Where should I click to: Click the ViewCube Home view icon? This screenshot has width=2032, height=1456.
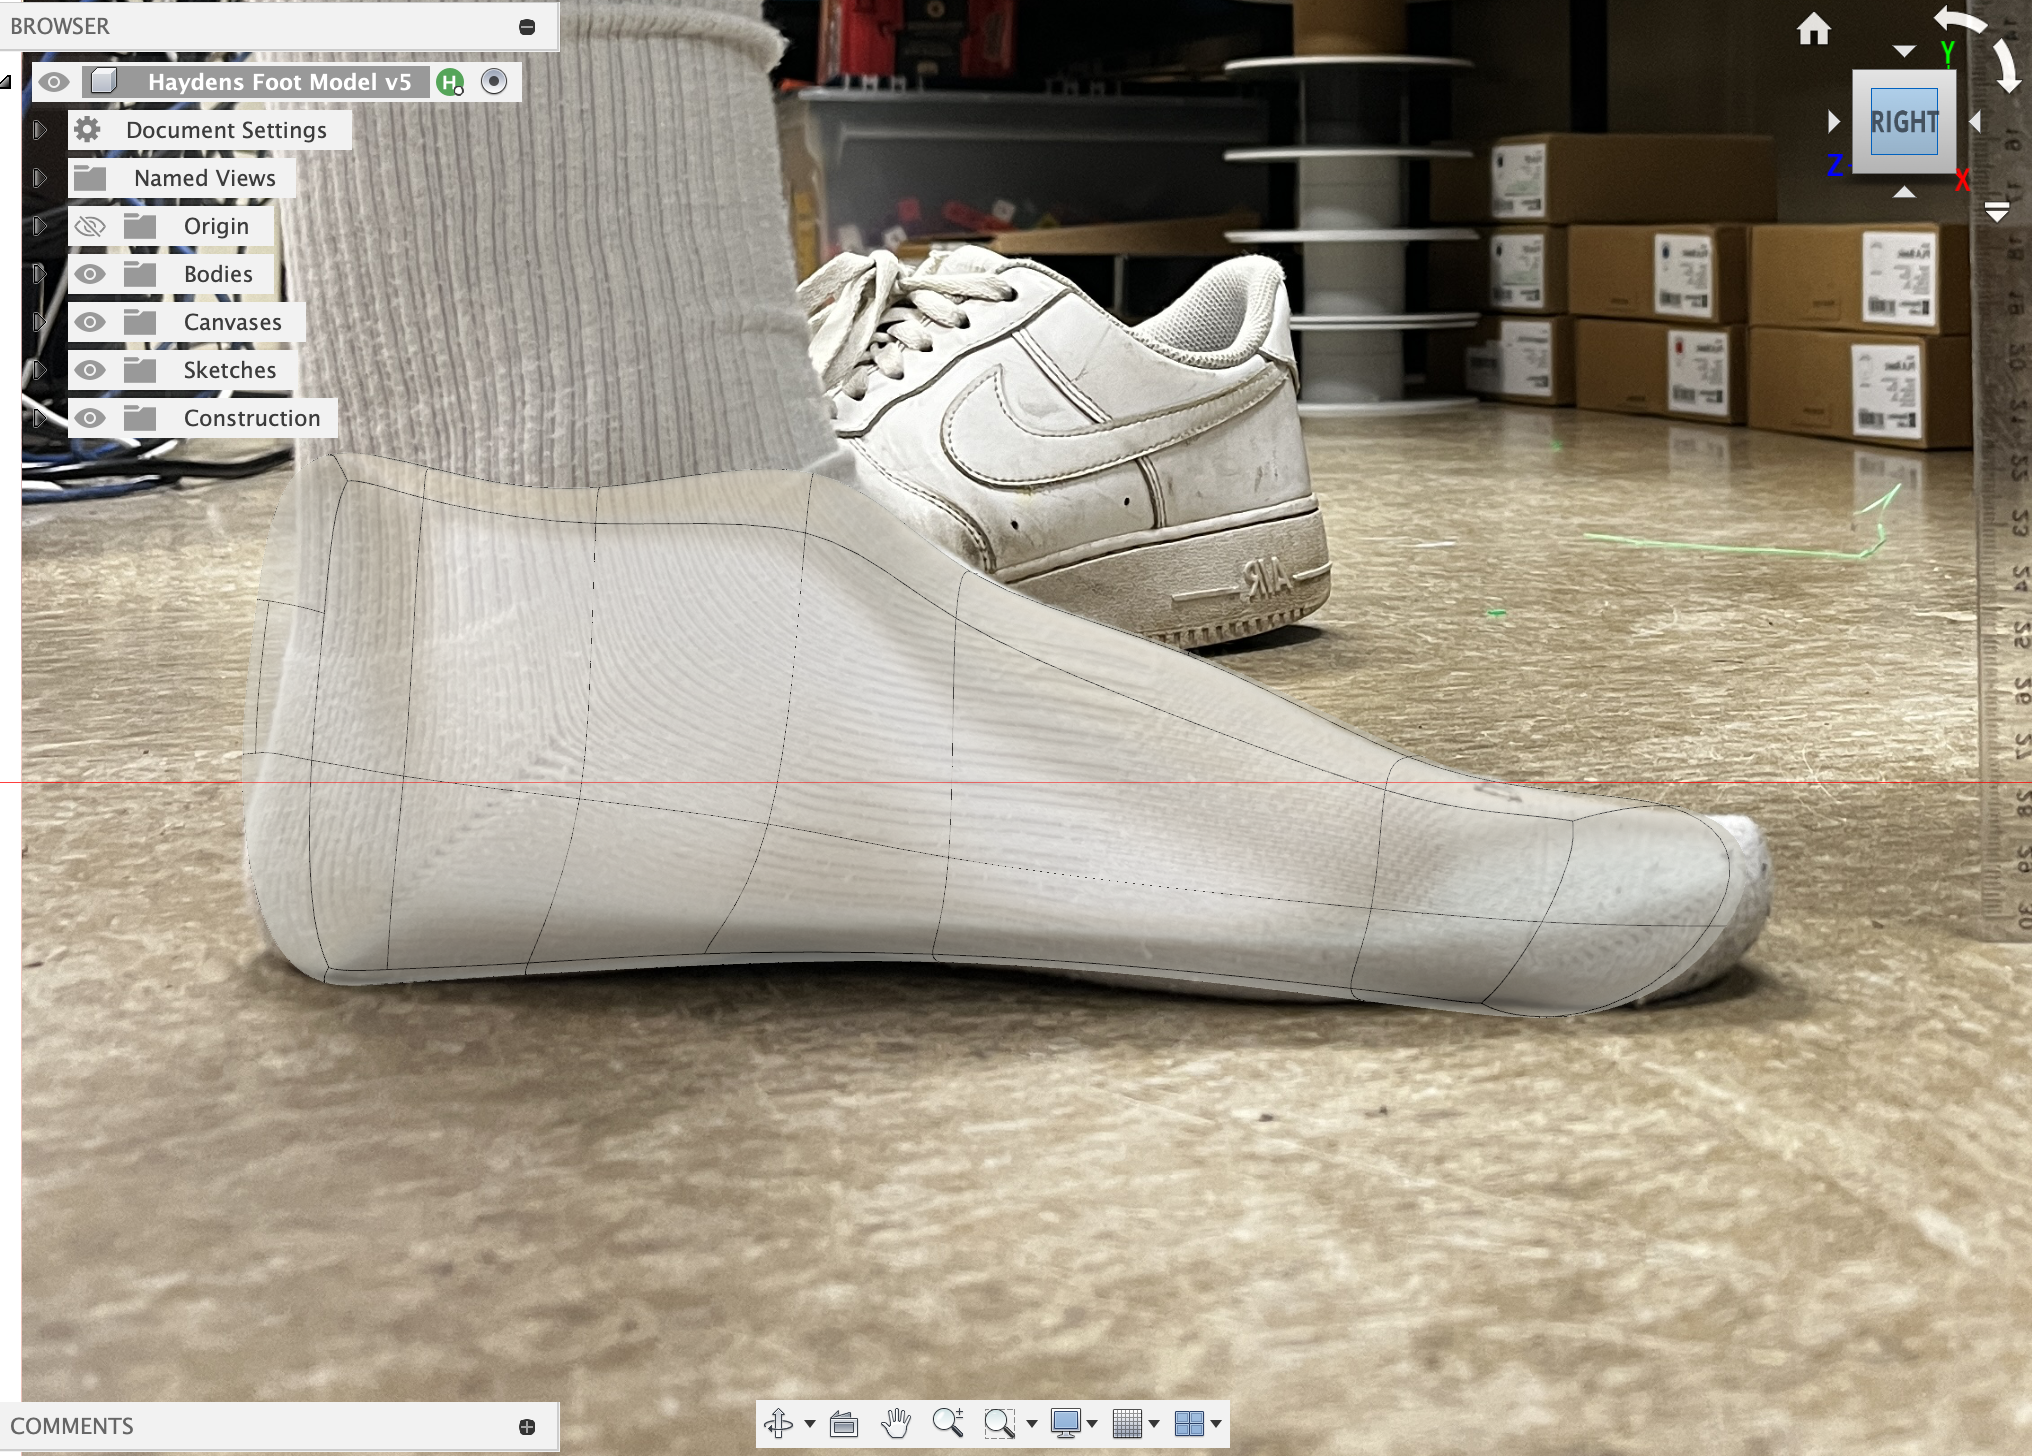[x=1813, y=28]
